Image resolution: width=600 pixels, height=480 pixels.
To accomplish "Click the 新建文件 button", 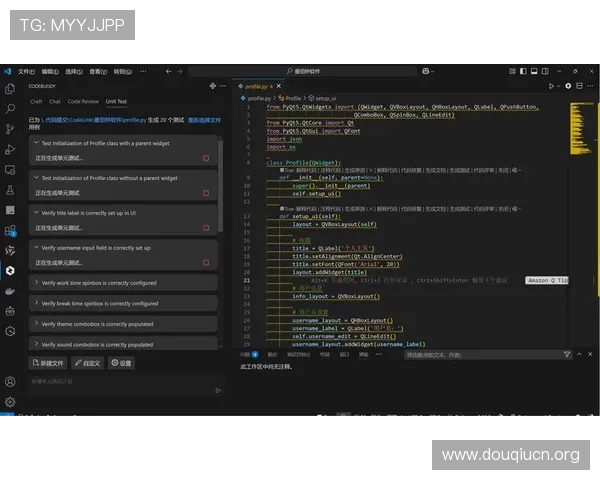I will click(x=48, y=363).
